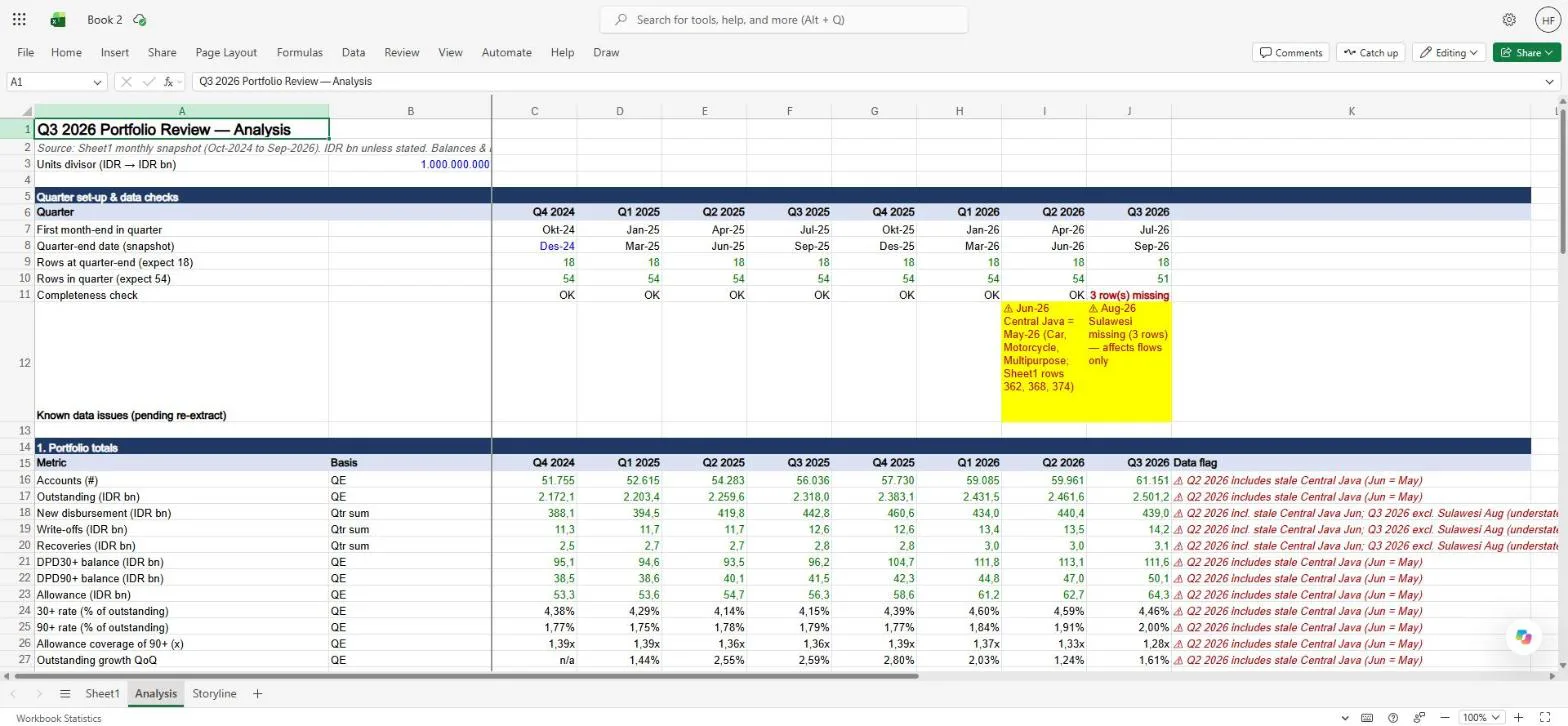
Task: Open the HF account avatar
Action: pos(1547,19)
